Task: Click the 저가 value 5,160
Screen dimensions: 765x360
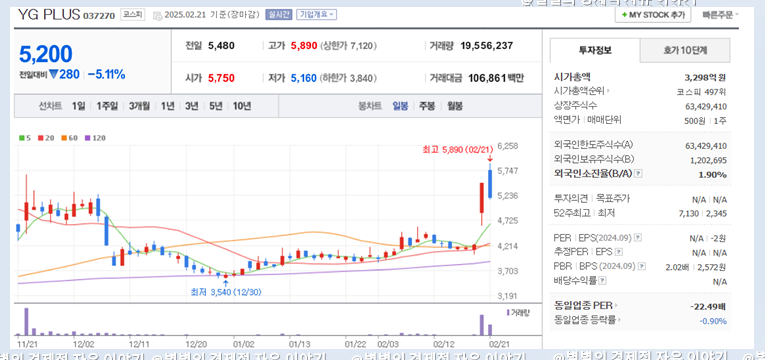Action: pyautogui.click(x=304, y=78)
